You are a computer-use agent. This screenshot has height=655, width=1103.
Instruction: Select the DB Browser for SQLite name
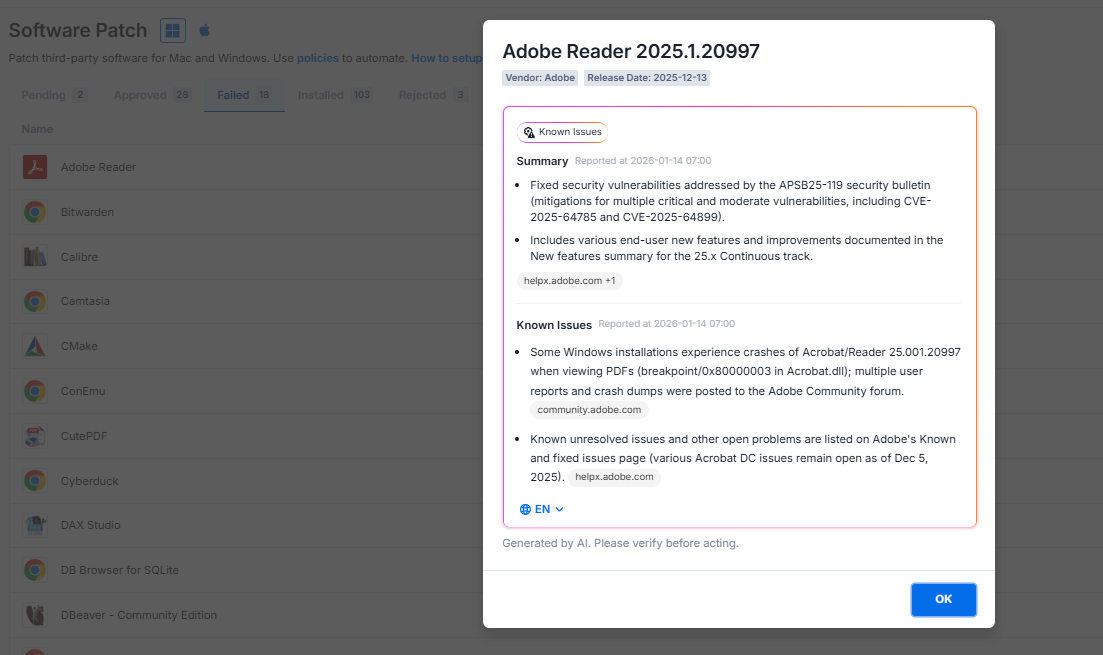click(x=120, y=571)
